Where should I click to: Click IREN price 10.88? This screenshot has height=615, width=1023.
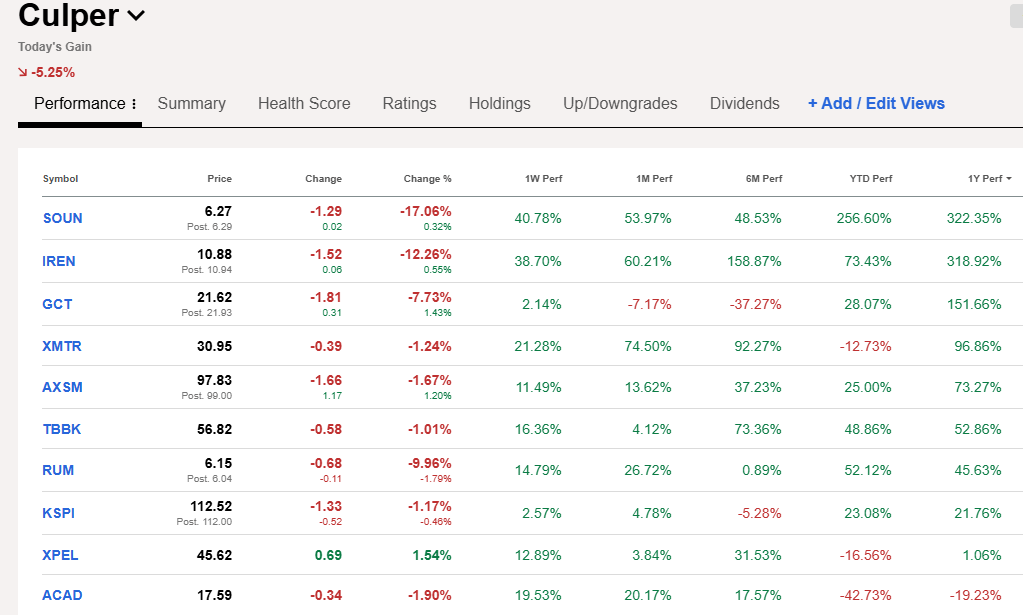tap(215, 254)
